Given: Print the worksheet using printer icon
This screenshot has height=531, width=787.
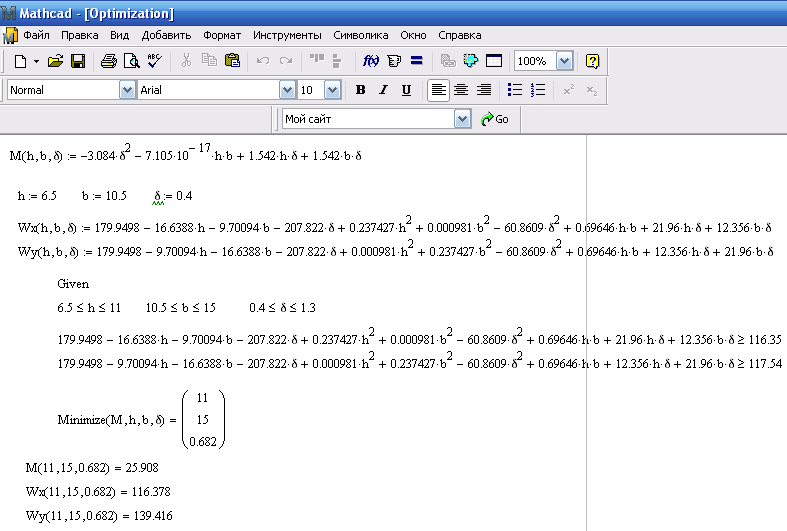Looking at the screenshot, I should coord(109,61).
